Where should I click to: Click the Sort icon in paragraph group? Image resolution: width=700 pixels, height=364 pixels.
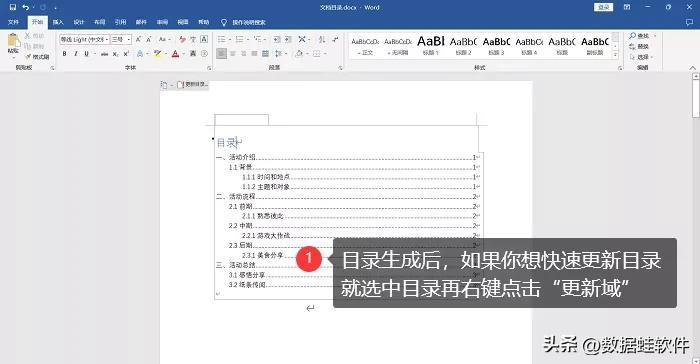[x=322, y=39]
